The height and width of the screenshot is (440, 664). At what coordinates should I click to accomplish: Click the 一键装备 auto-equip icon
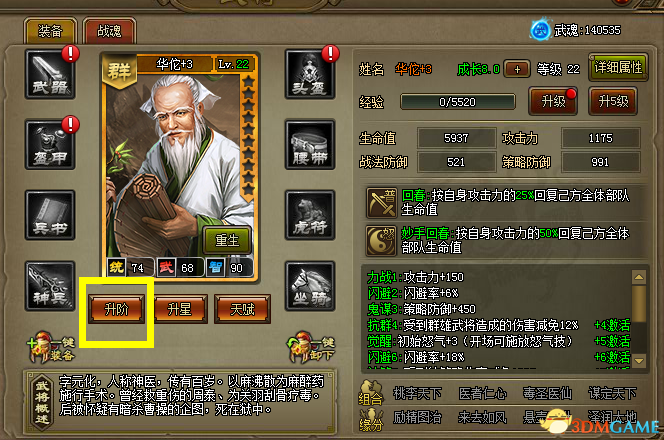(x=52, y=348)
